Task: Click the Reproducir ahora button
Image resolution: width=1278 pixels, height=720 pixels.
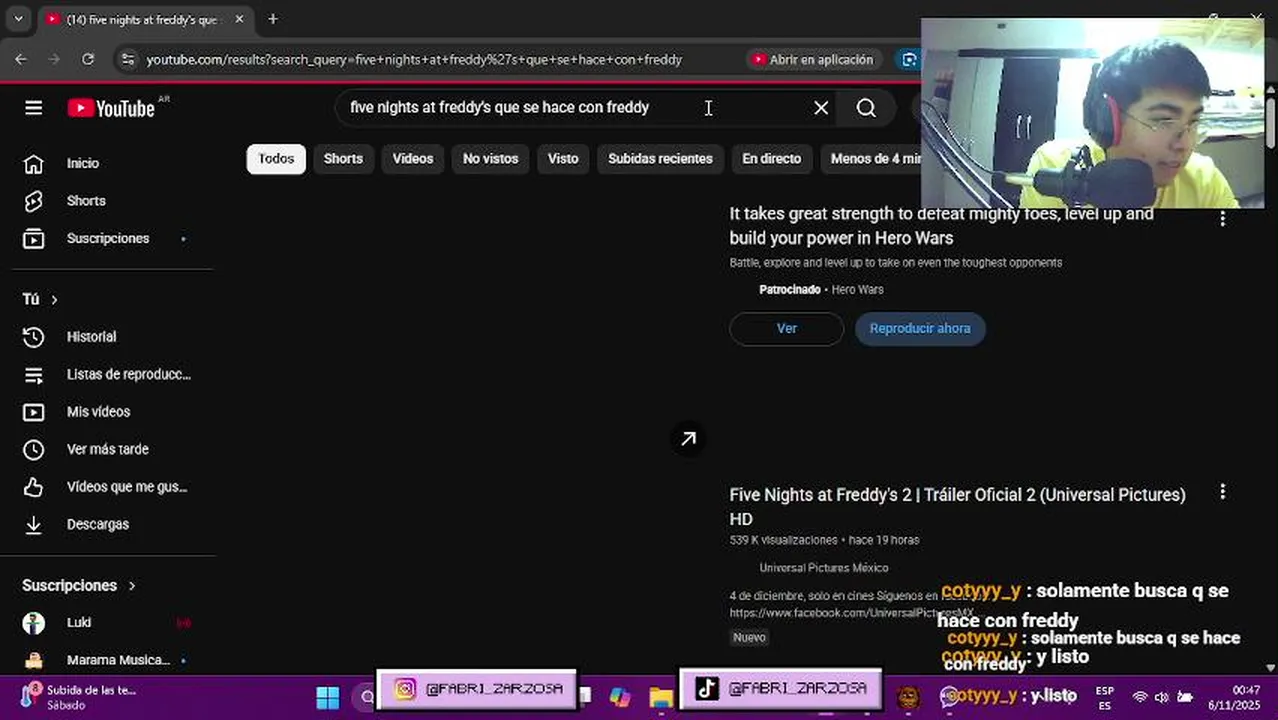Action: click(920, 329)
